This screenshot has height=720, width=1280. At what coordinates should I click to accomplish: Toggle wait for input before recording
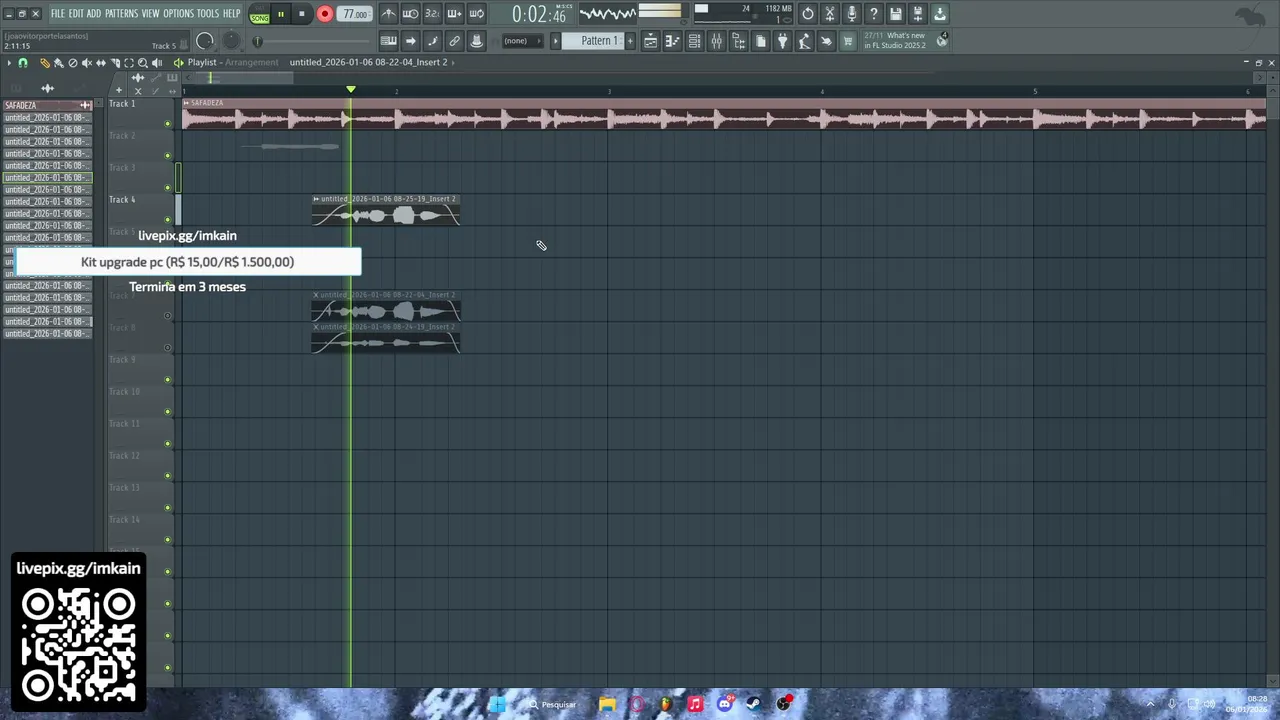click(x=410, y=14)
